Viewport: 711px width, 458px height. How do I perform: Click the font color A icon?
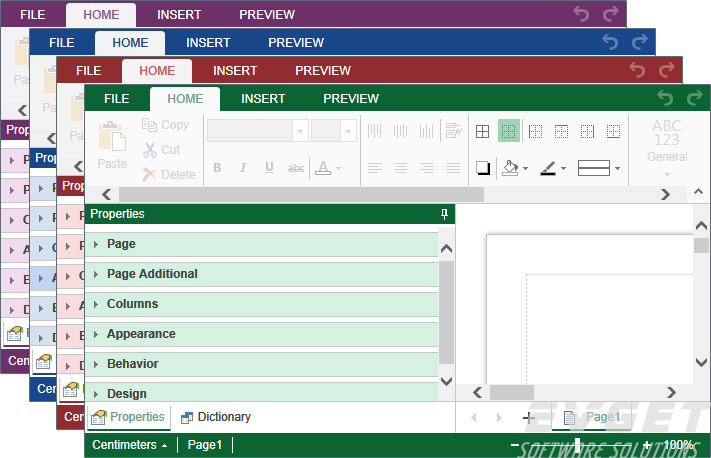[x=323, y=168]
